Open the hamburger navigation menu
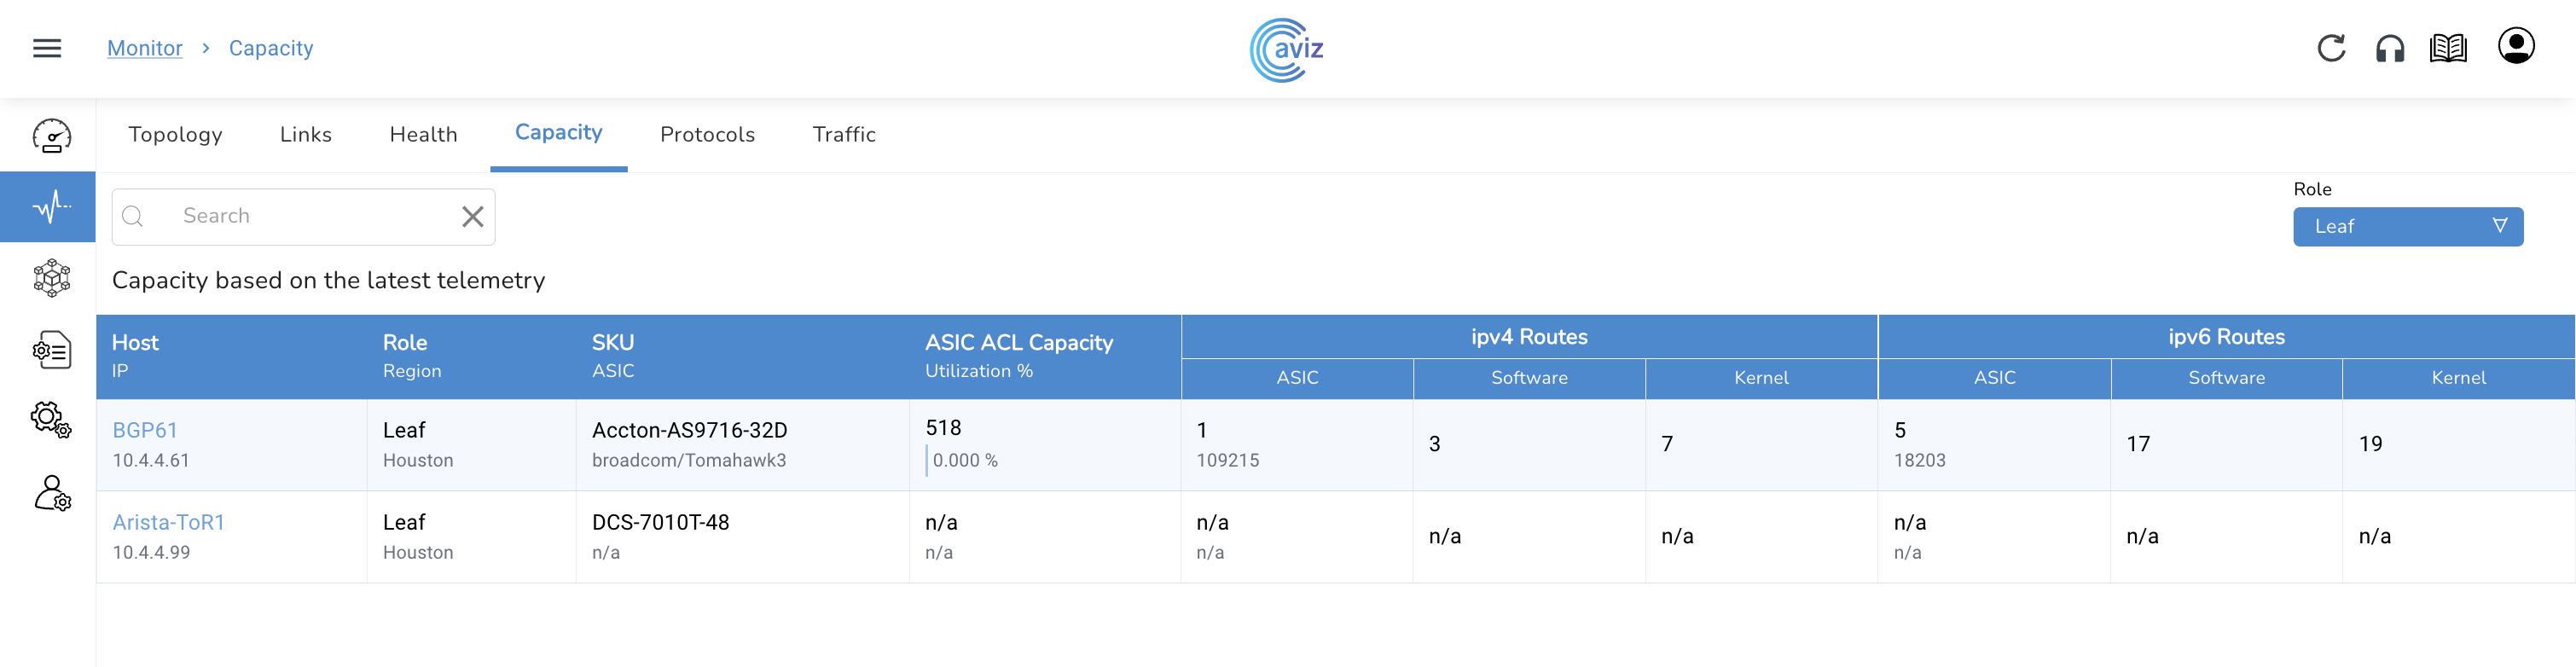This screenshot has width=2576, height=667. tap(47, 48)
